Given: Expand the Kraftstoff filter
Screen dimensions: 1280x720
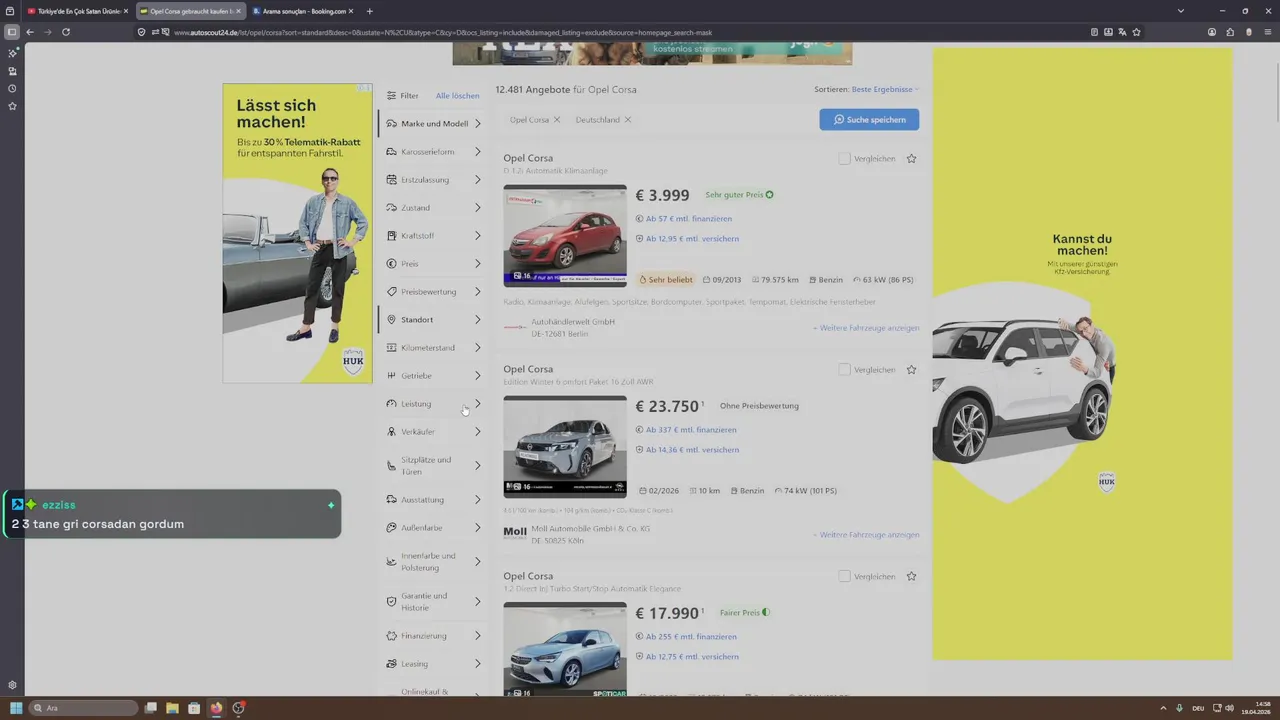Looking at the screenshot, I should pyautogui.click(x=433, y=236).
